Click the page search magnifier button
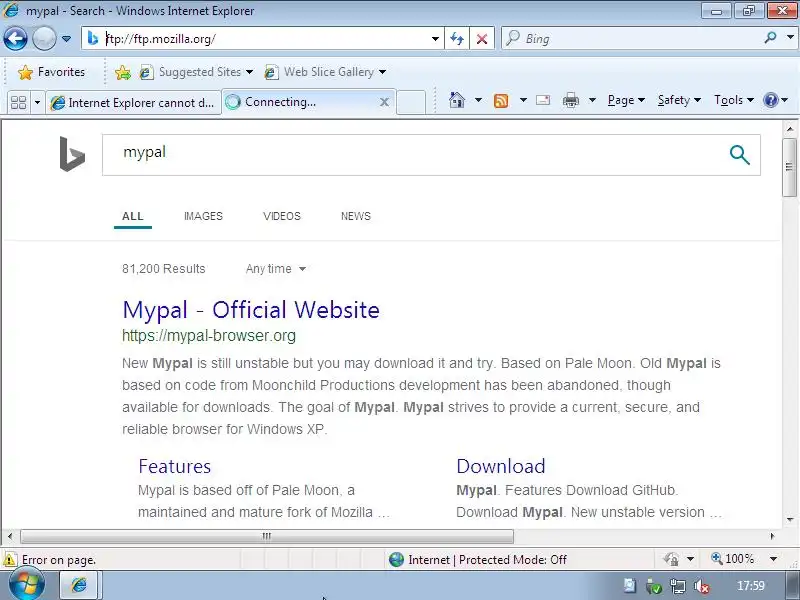The width and height of the screenshot is (800, 600). tap(739, 155)
